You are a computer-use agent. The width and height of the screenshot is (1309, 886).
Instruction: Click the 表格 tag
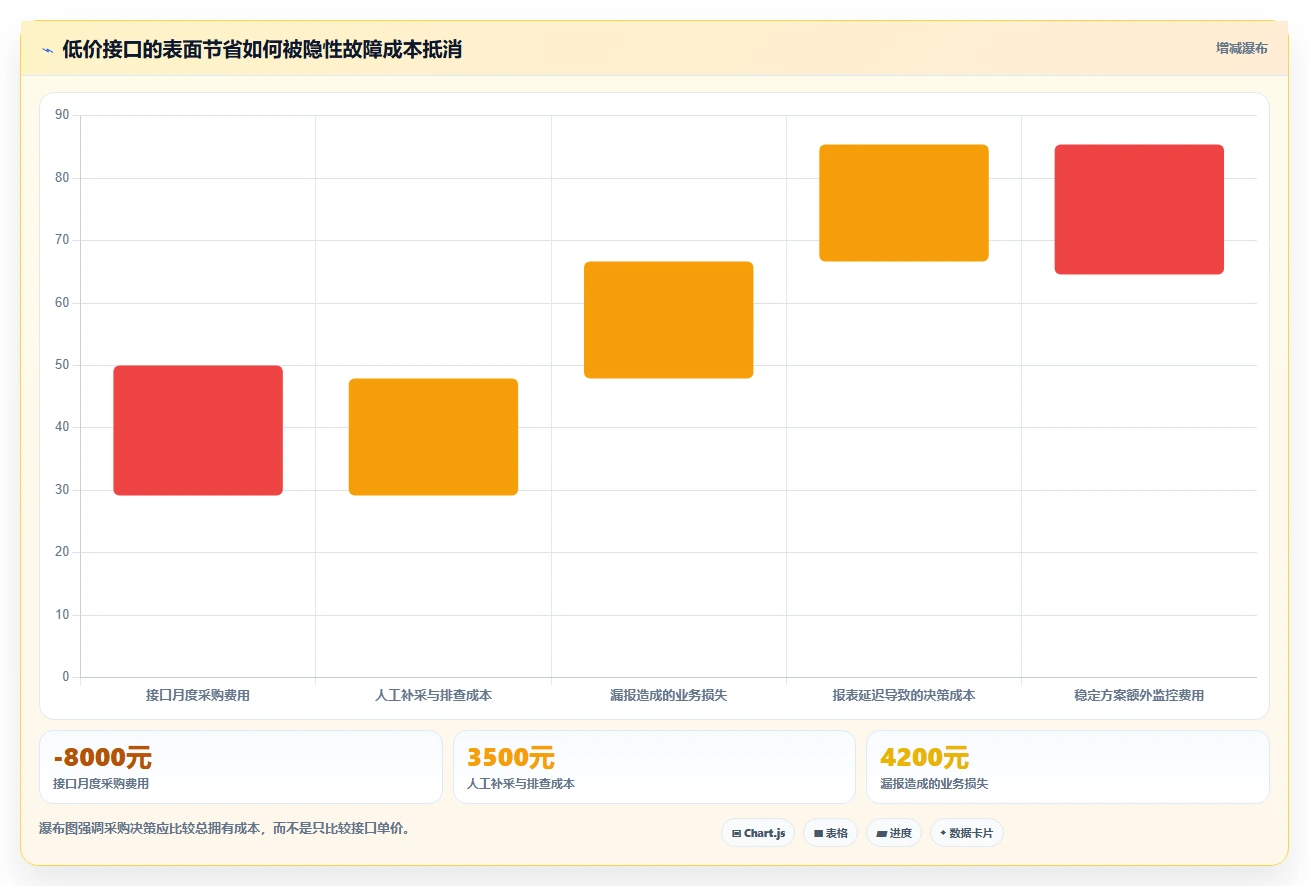pos(830,833)
